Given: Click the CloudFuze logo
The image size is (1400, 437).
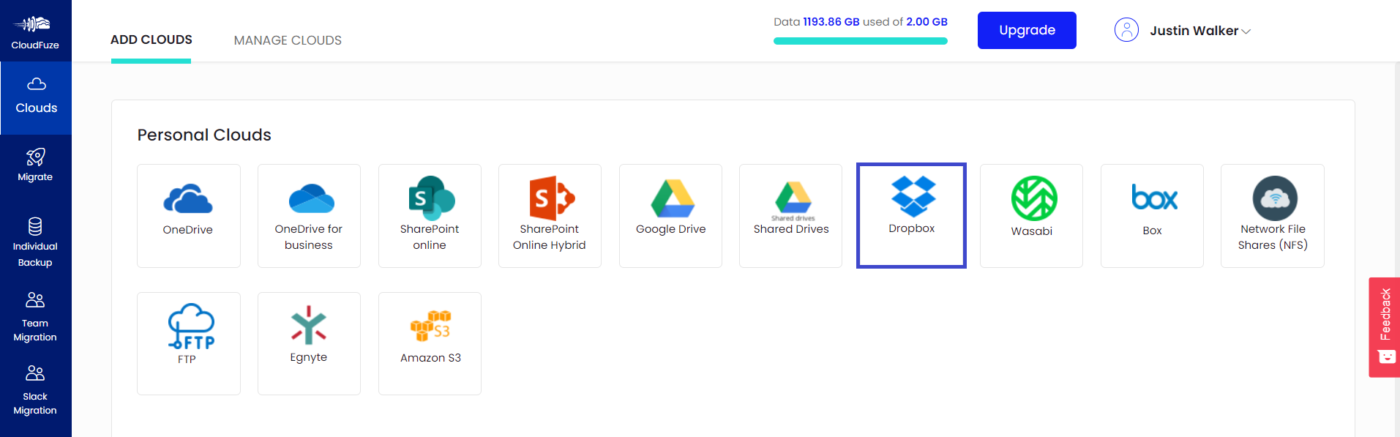Looking at the screenshot, I should pyautogui.click(x=35, y=30).
